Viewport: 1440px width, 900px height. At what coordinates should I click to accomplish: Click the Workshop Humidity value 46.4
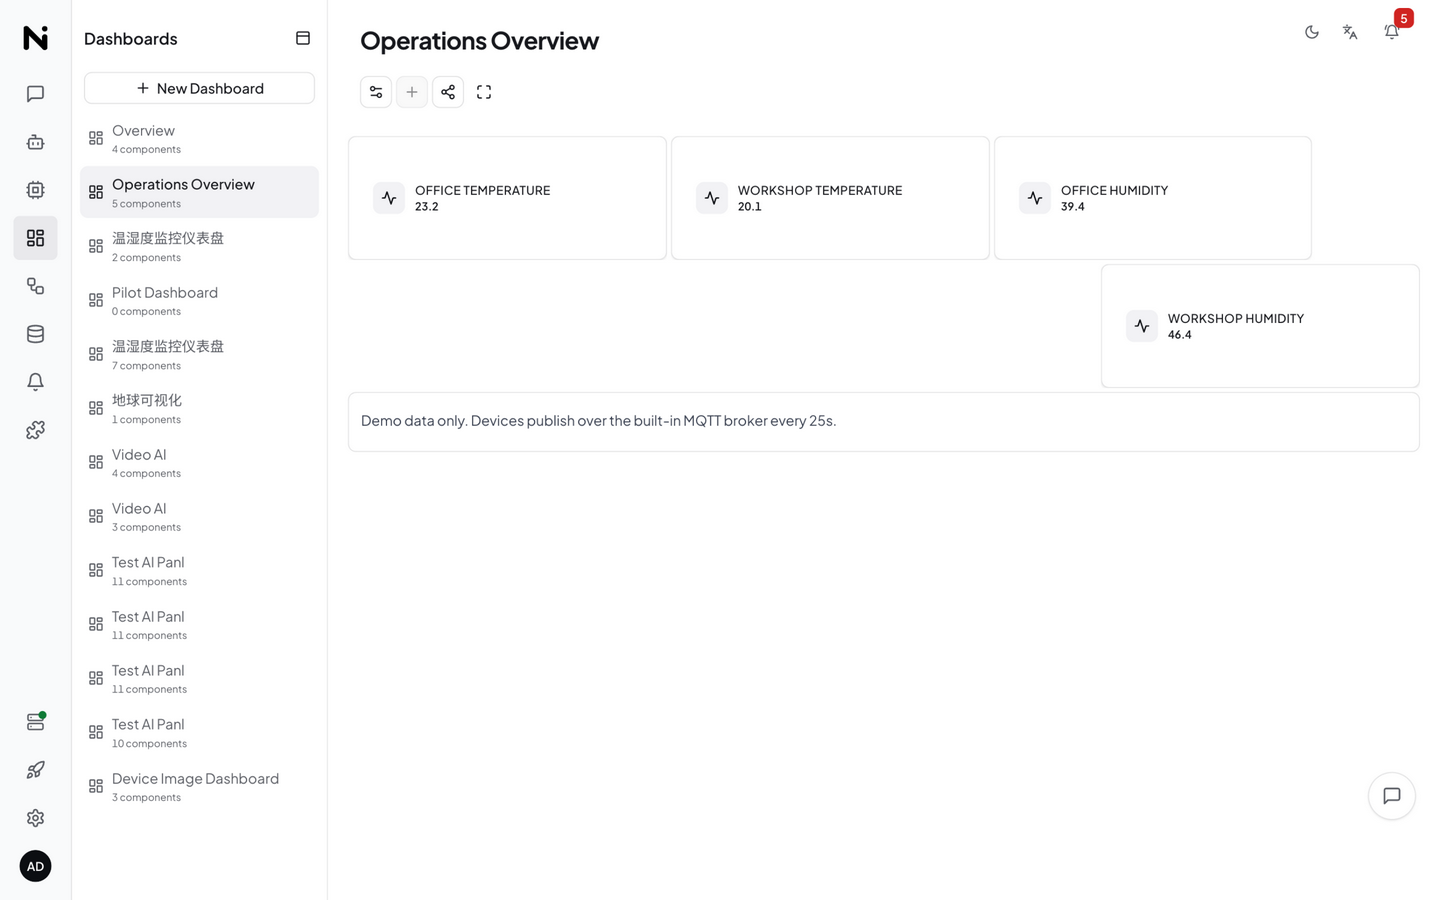(x=1180, y=335)
